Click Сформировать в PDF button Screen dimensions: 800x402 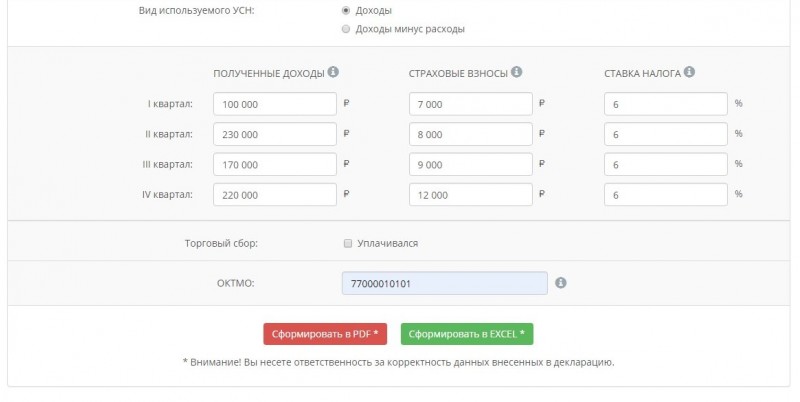click(325, 334)
